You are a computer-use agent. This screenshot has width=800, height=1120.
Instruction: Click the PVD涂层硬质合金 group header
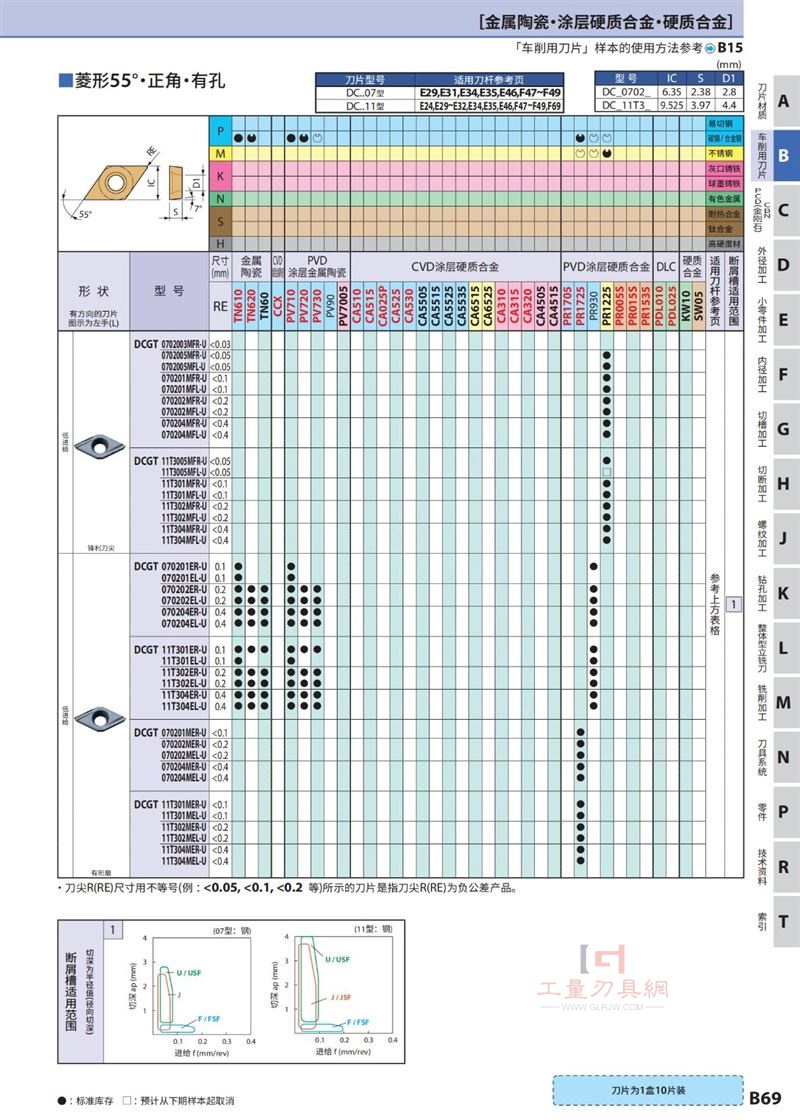point(606,267)
